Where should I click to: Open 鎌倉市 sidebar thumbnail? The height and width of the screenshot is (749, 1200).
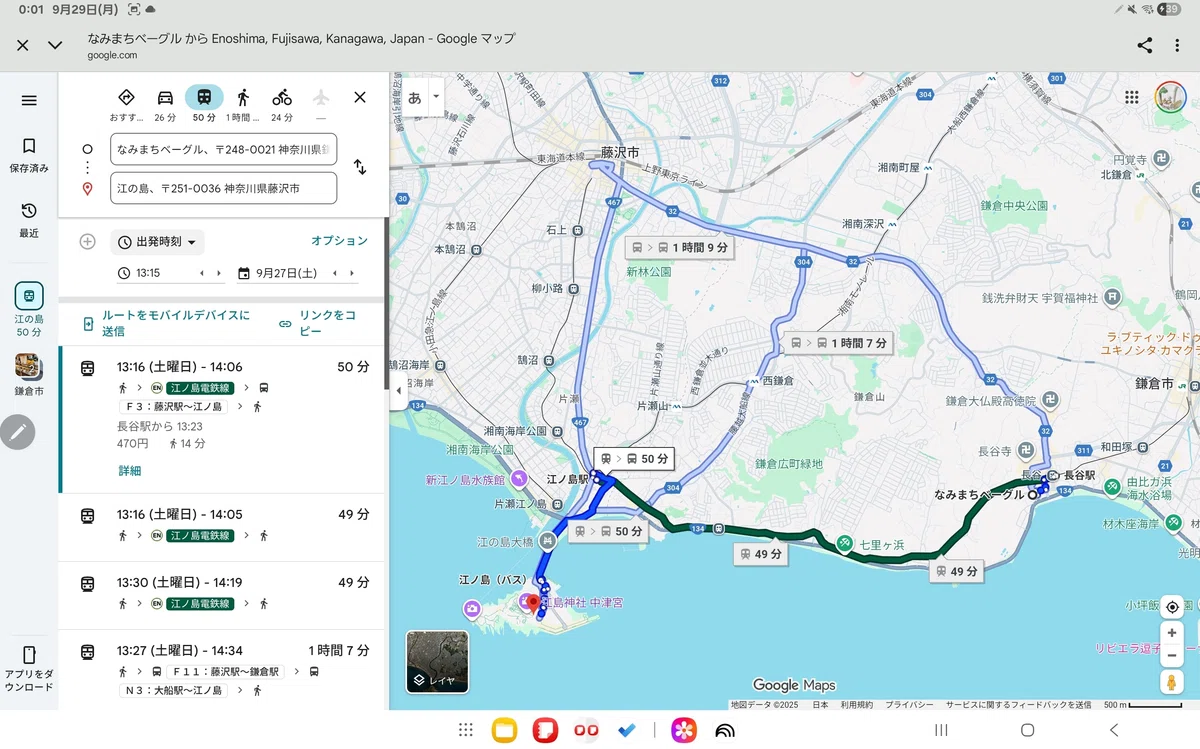click(29, 375)
